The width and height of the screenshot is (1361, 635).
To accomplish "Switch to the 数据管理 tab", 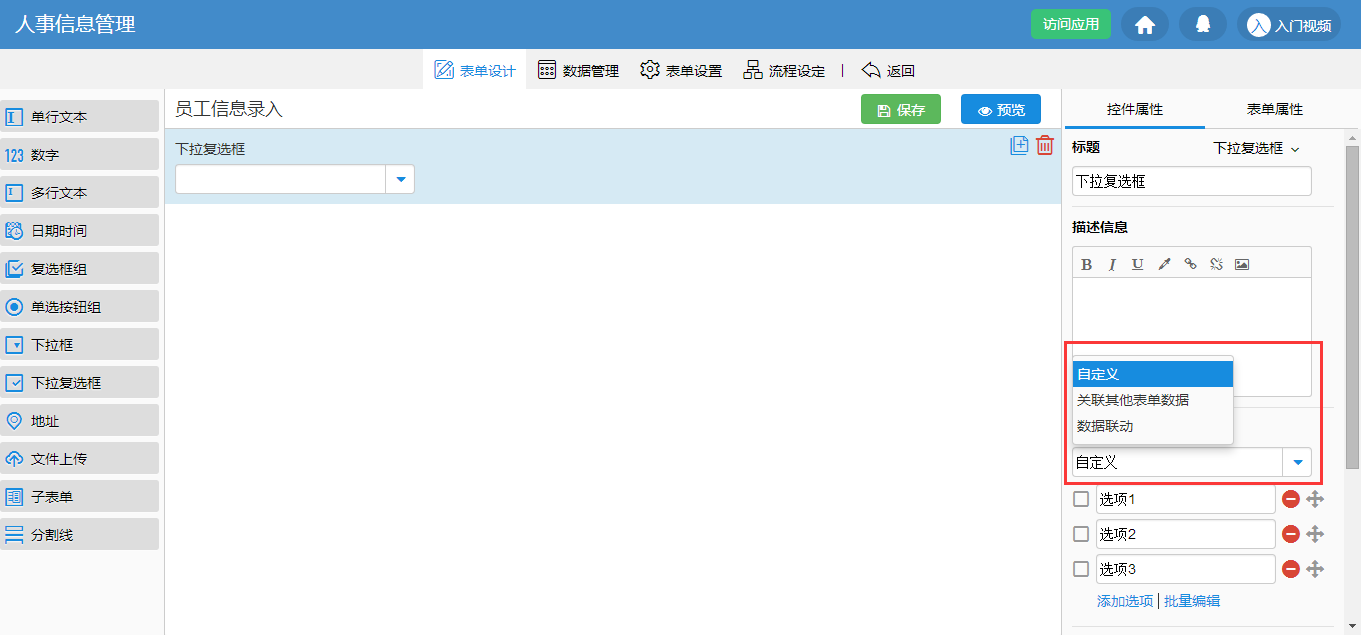I will pos(578,70).
